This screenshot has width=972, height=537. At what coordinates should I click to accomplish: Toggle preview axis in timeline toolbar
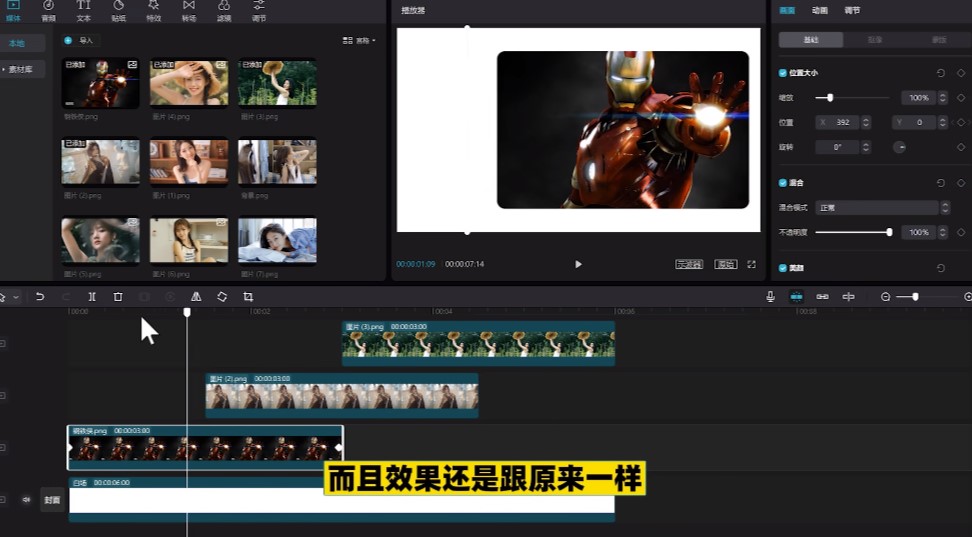point(848,297)
